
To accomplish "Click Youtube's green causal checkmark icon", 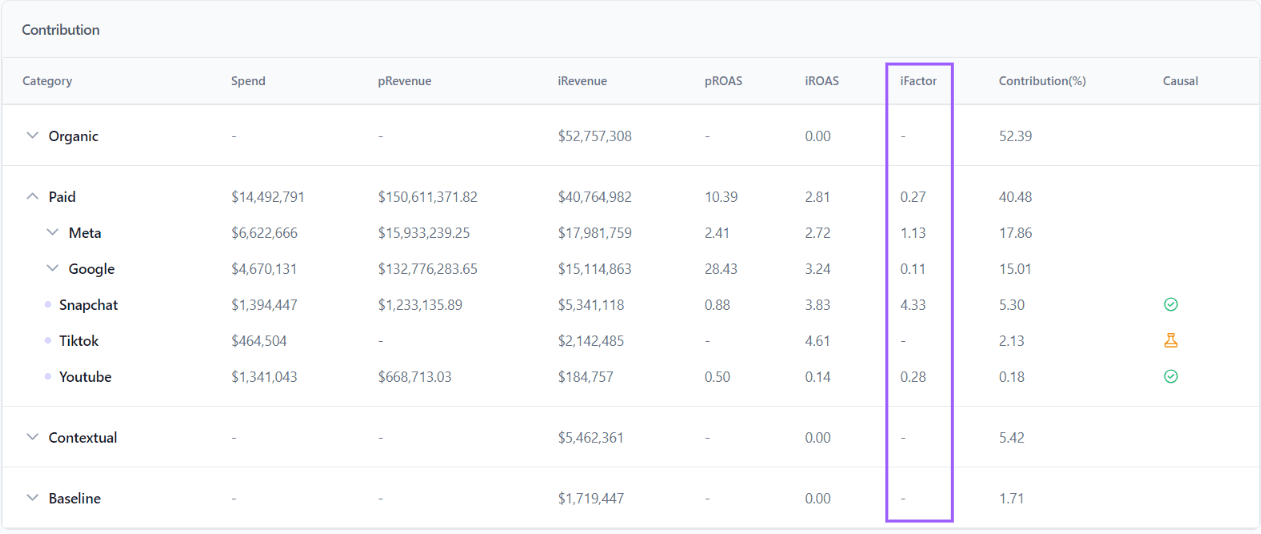I will tap(1171, 377).
